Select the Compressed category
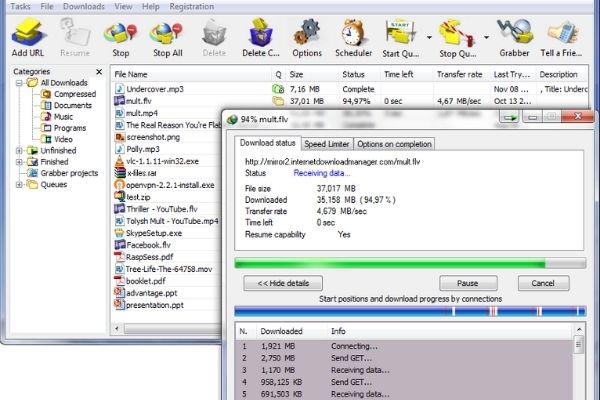This screenshot has height=400, width=600. pyautogui.click(x=75, y=94)
